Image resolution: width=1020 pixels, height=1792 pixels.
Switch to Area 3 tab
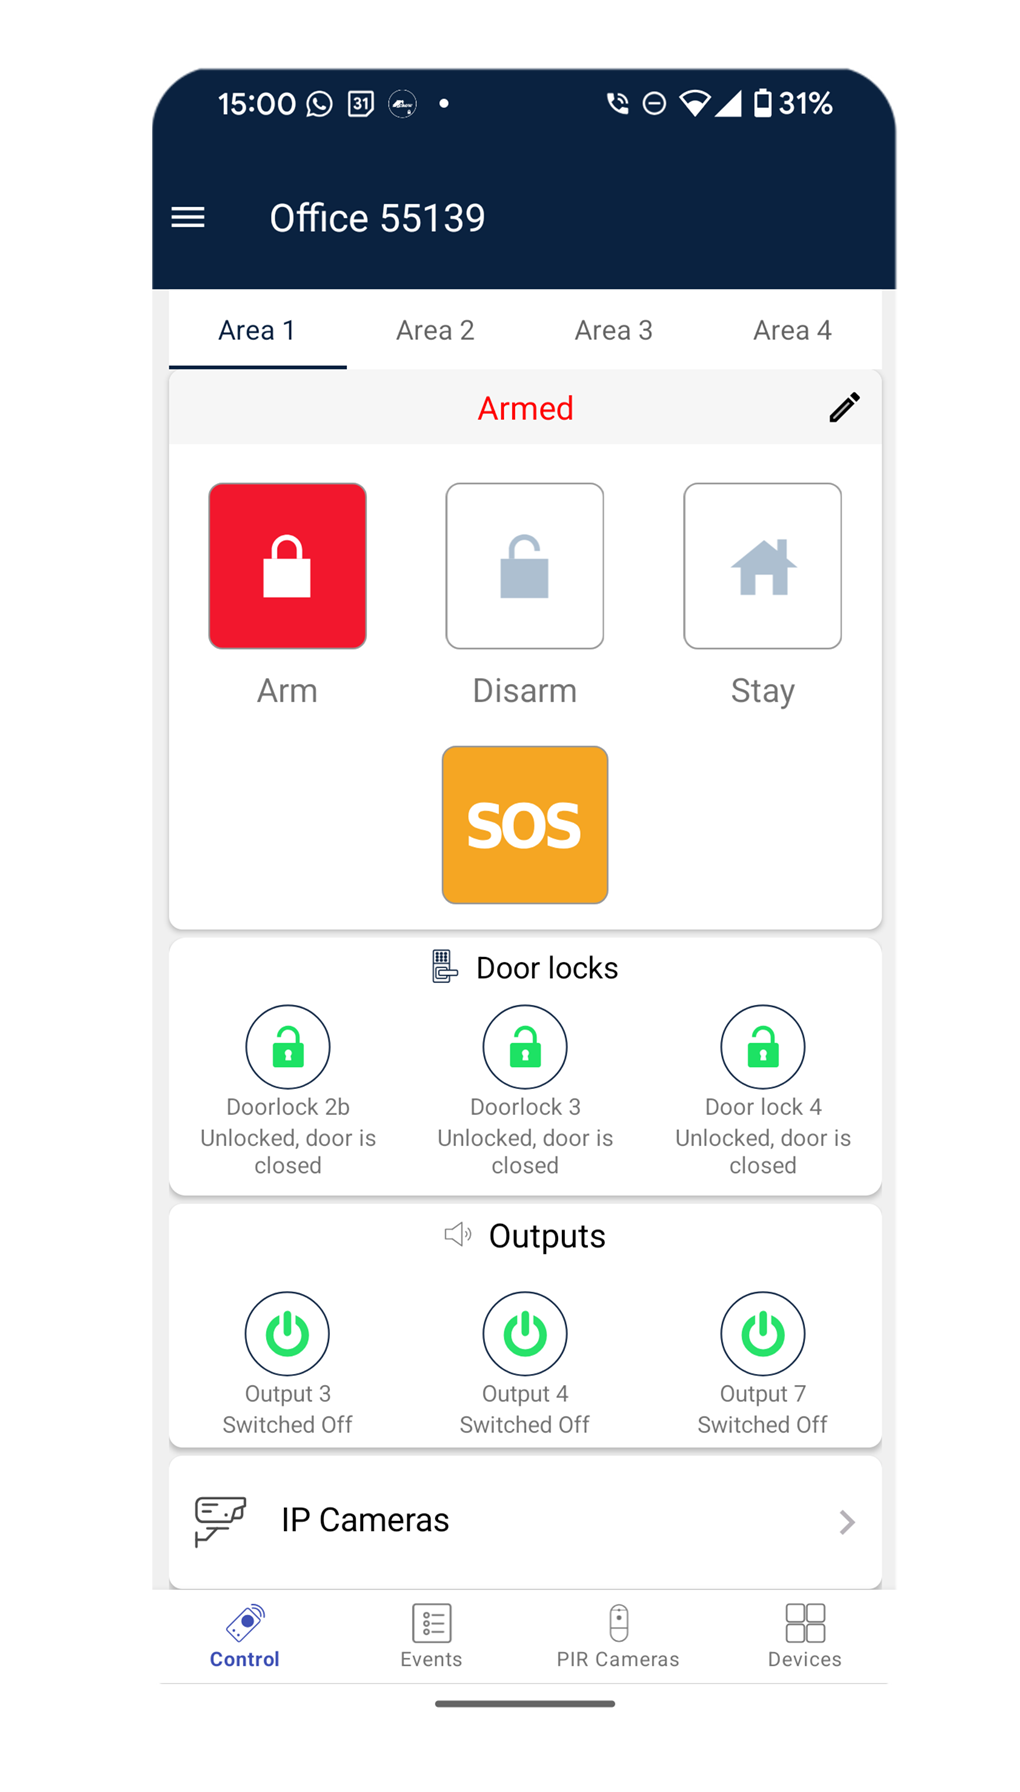[613, 331]
